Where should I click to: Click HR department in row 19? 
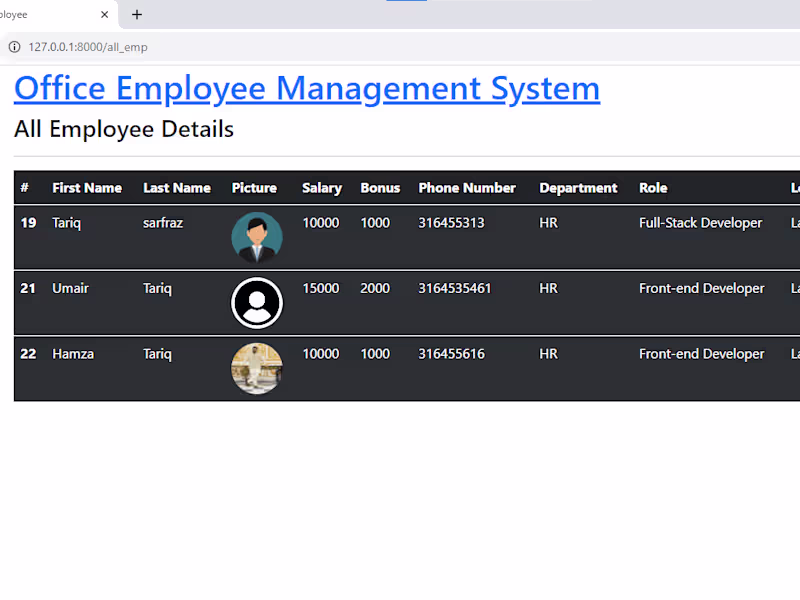[548, 223]
